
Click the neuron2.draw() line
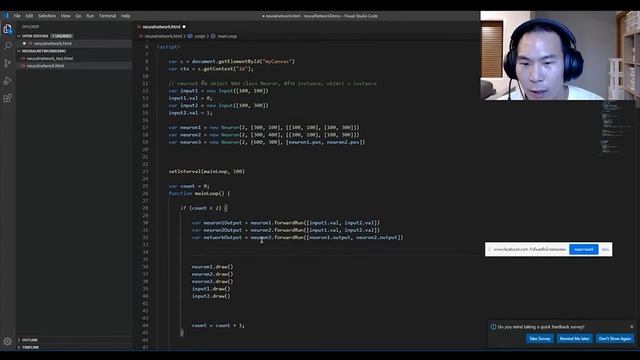tap(213, 274)
